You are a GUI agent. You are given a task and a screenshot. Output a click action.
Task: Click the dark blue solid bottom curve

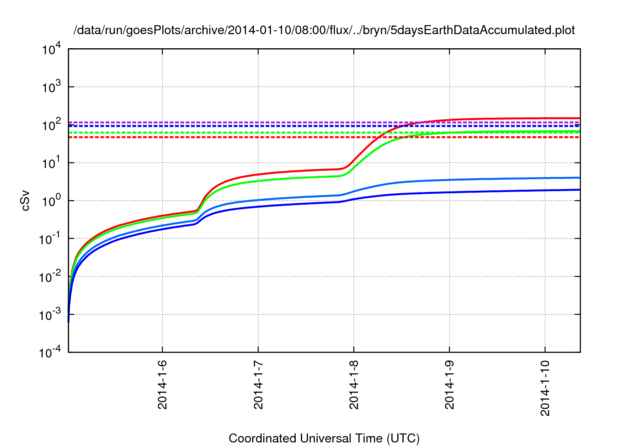point(450,192)
